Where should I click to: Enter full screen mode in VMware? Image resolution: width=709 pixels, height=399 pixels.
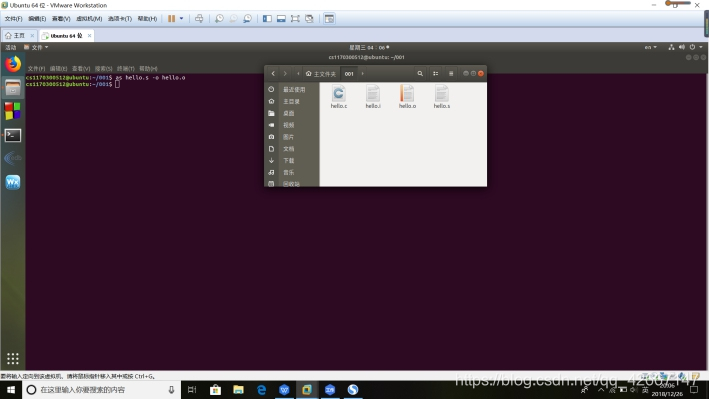[x=295, y=19]
